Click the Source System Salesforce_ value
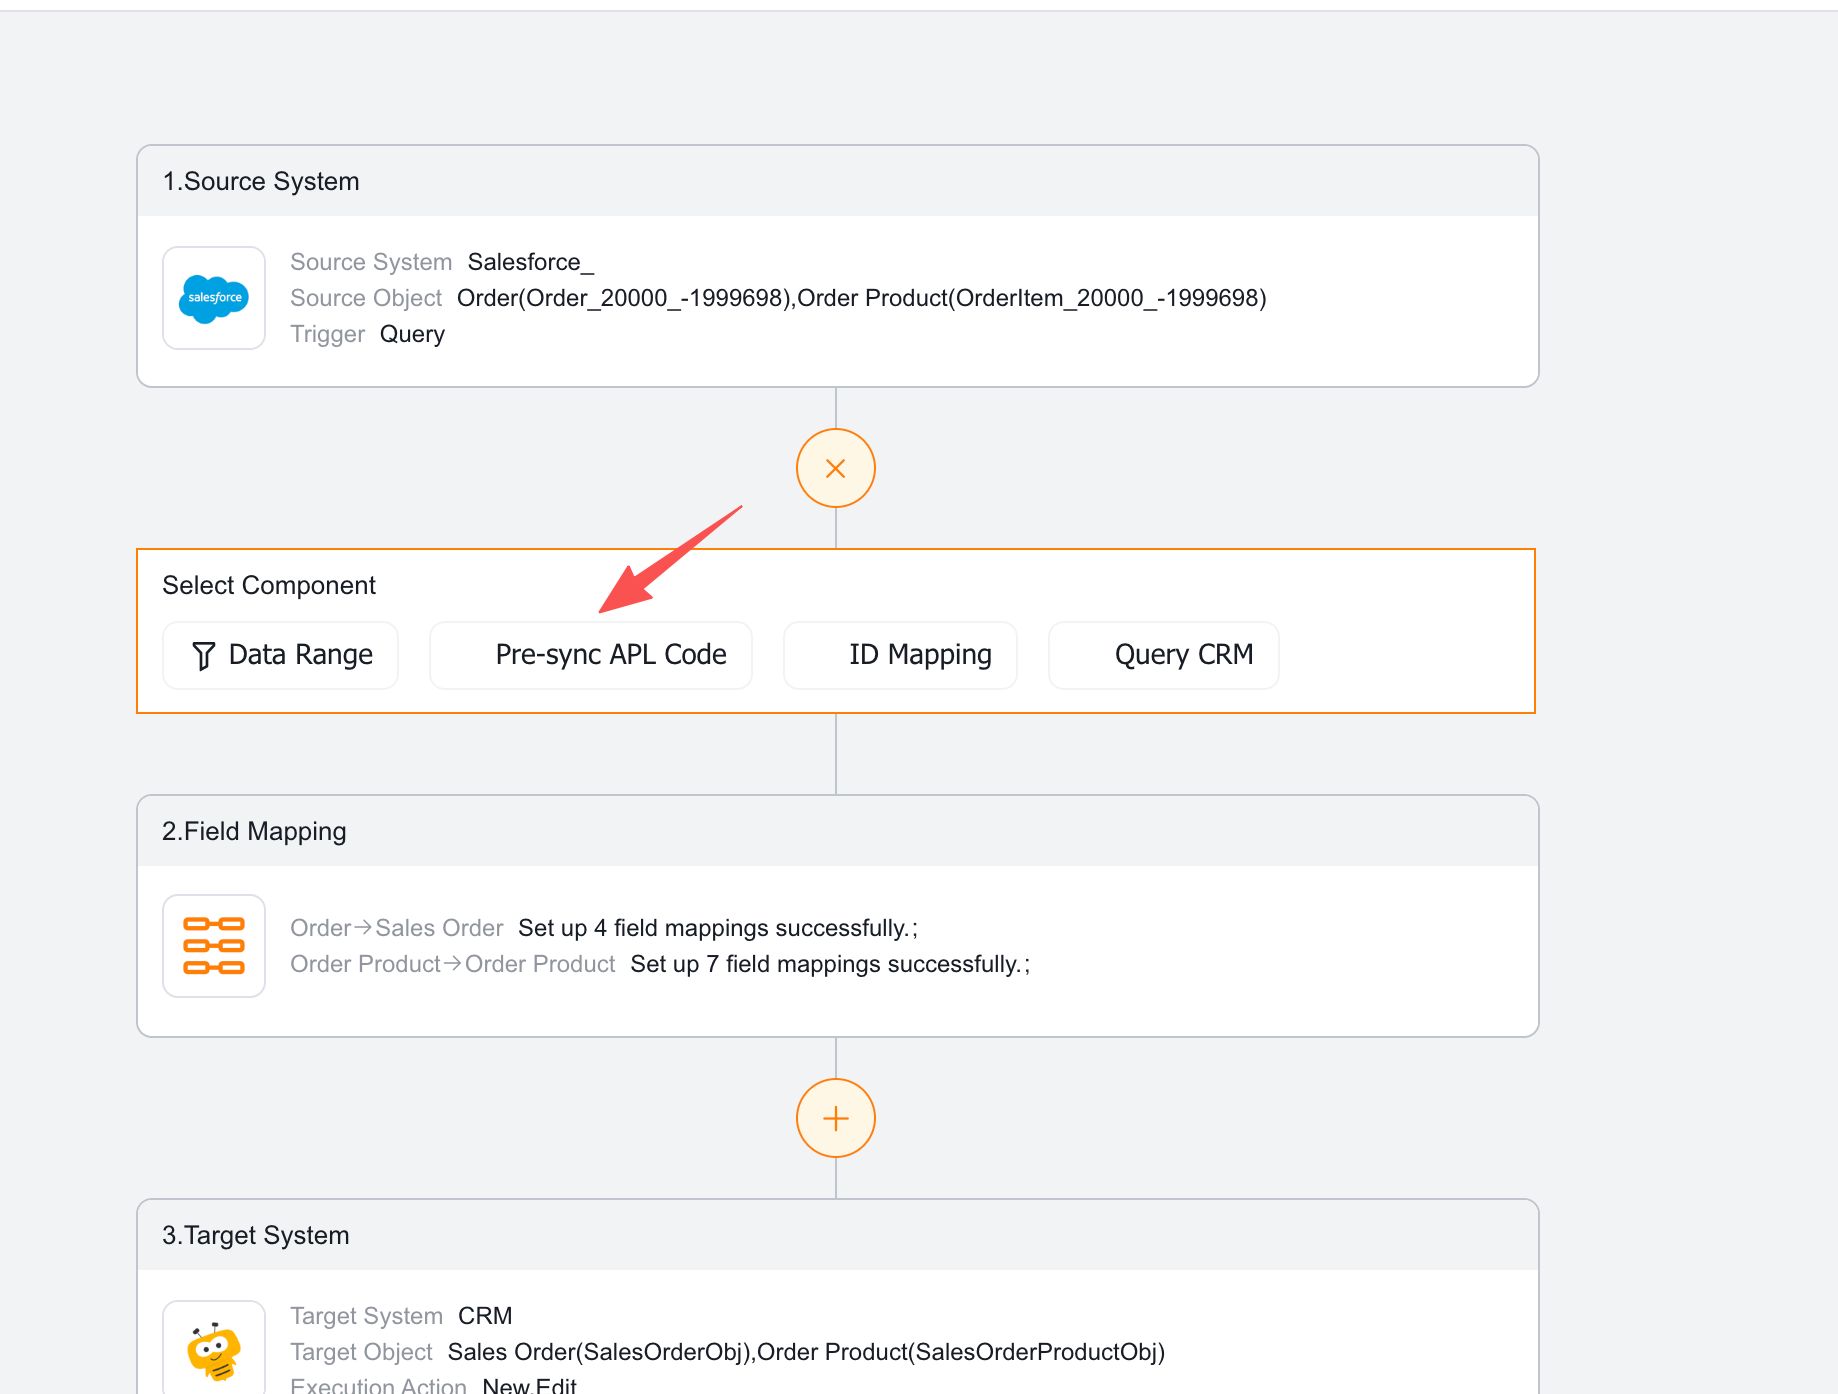1838x1394 pixels. [530, 262]
